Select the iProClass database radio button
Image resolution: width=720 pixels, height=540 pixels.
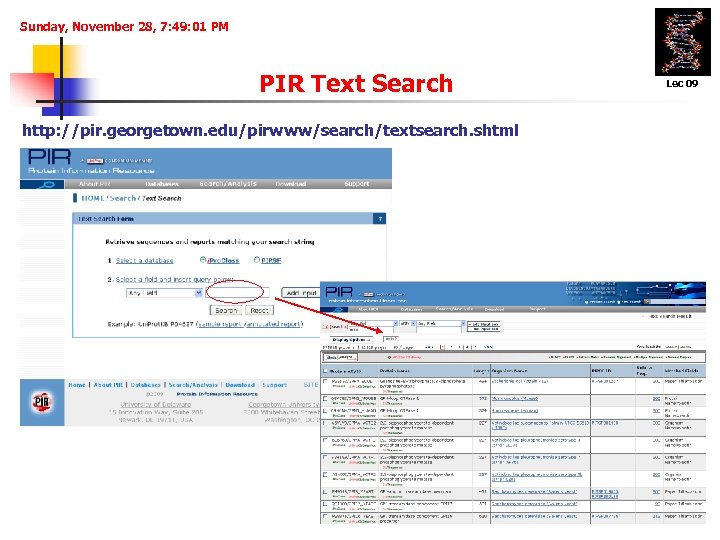click(x=202, y=260)
